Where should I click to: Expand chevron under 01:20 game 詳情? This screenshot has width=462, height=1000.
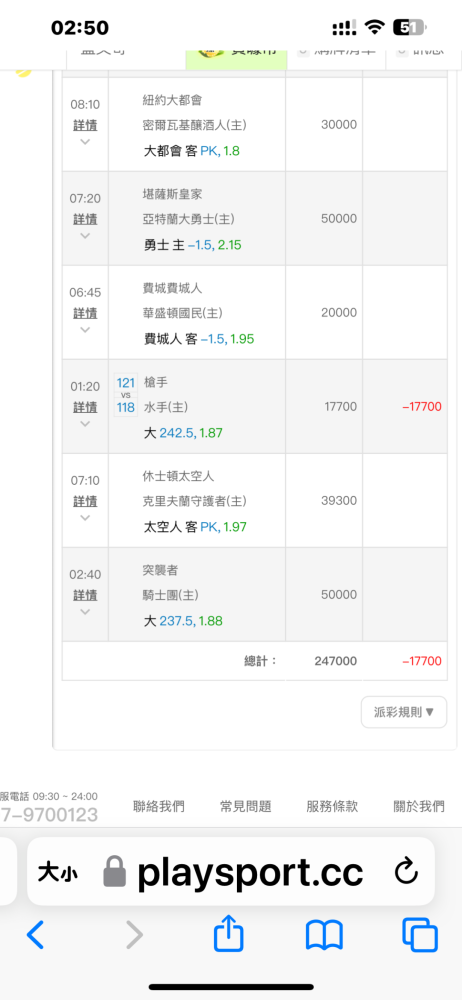(x=85, y=423)
